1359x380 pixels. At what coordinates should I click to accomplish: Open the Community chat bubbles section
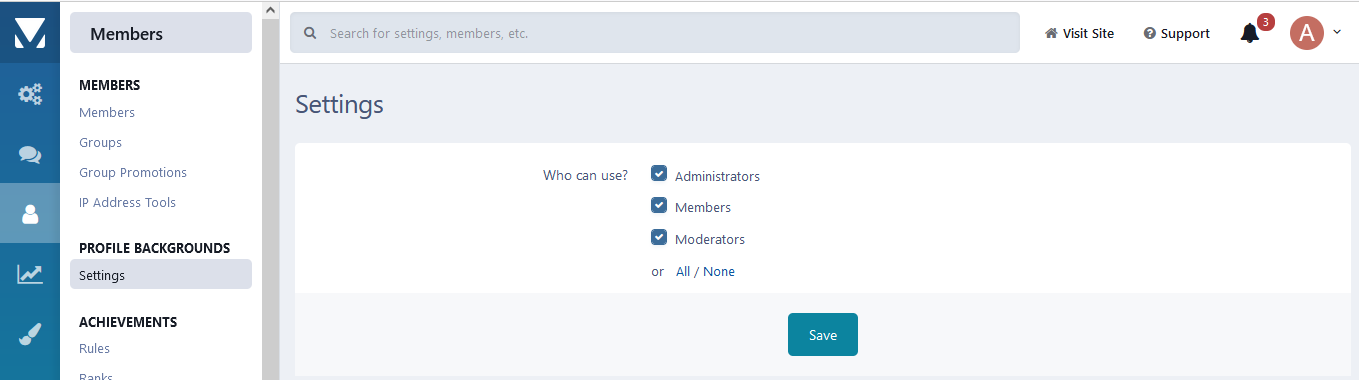tap(30, 154)
